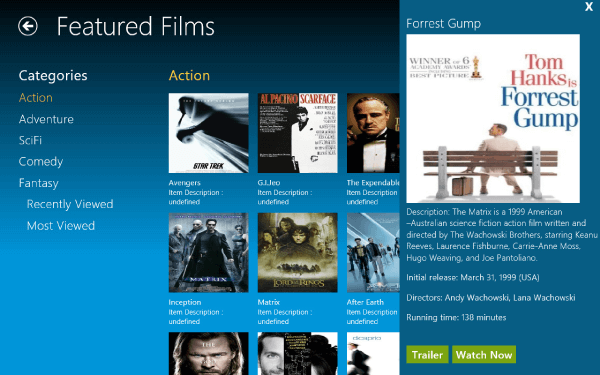This screenshot has height=375, width=600.
Task: Click The Expendables title text
Action: click(373, 183)
